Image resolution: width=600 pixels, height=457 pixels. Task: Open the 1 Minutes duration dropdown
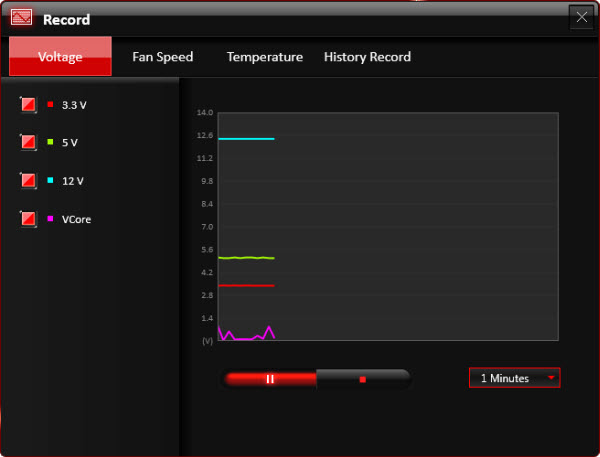click(x=514, y=378)
